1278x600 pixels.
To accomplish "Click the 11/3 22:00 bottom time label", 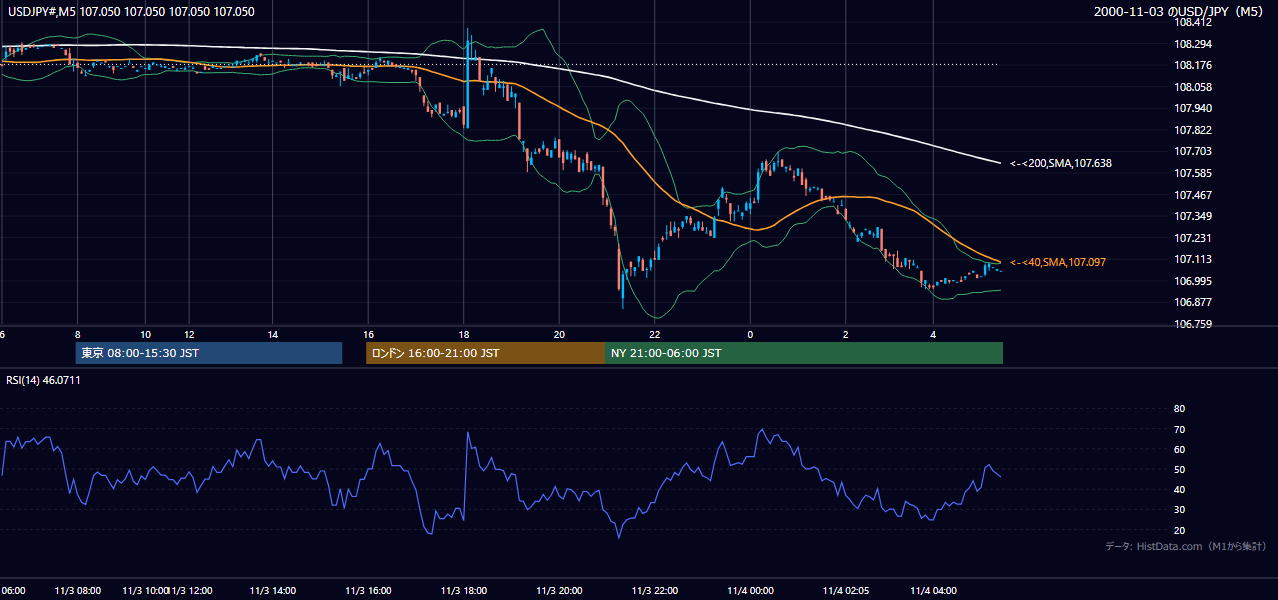I will (x=655, y=591).
